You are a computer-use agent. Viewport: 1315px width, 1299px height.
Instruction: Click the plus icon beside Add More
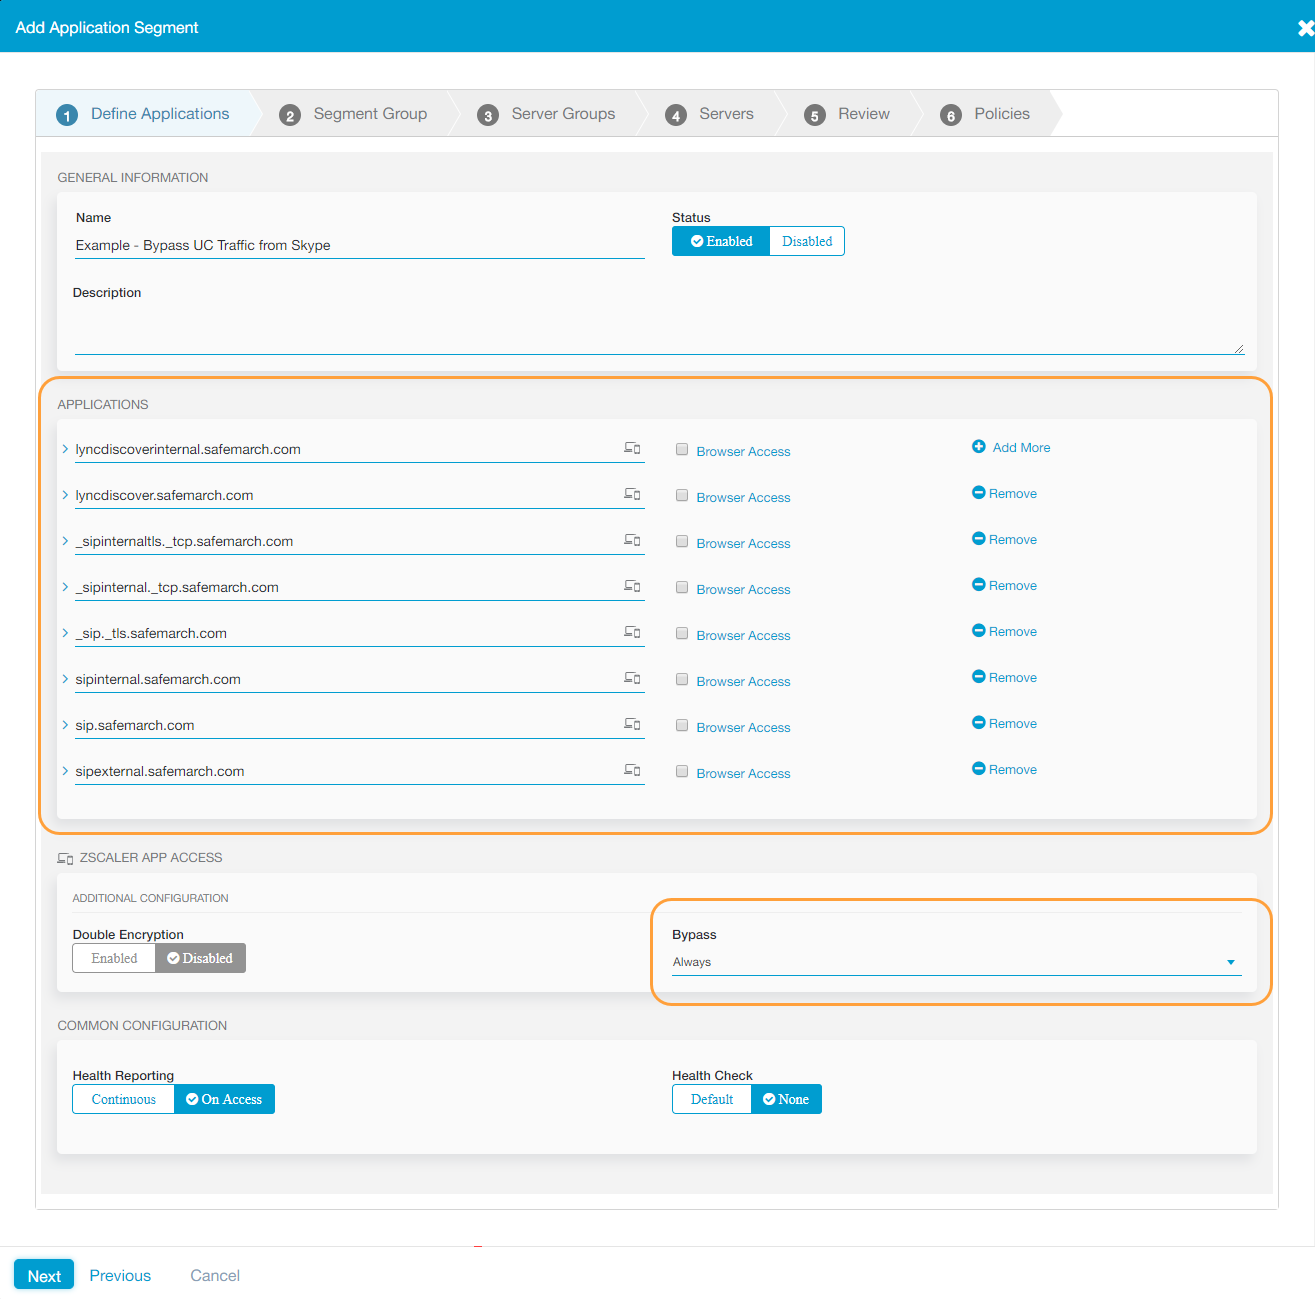978,447
